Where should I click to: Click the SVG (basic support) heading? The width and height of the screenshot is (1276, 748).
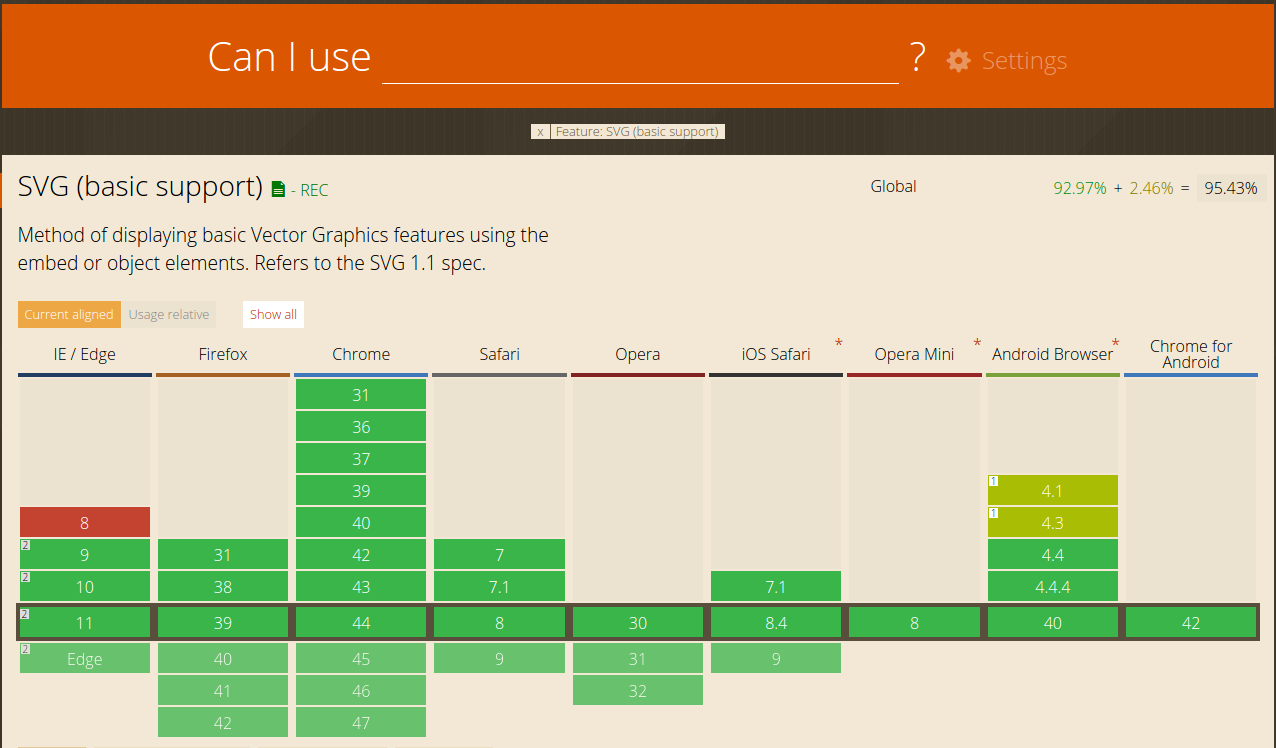[140, 187]
